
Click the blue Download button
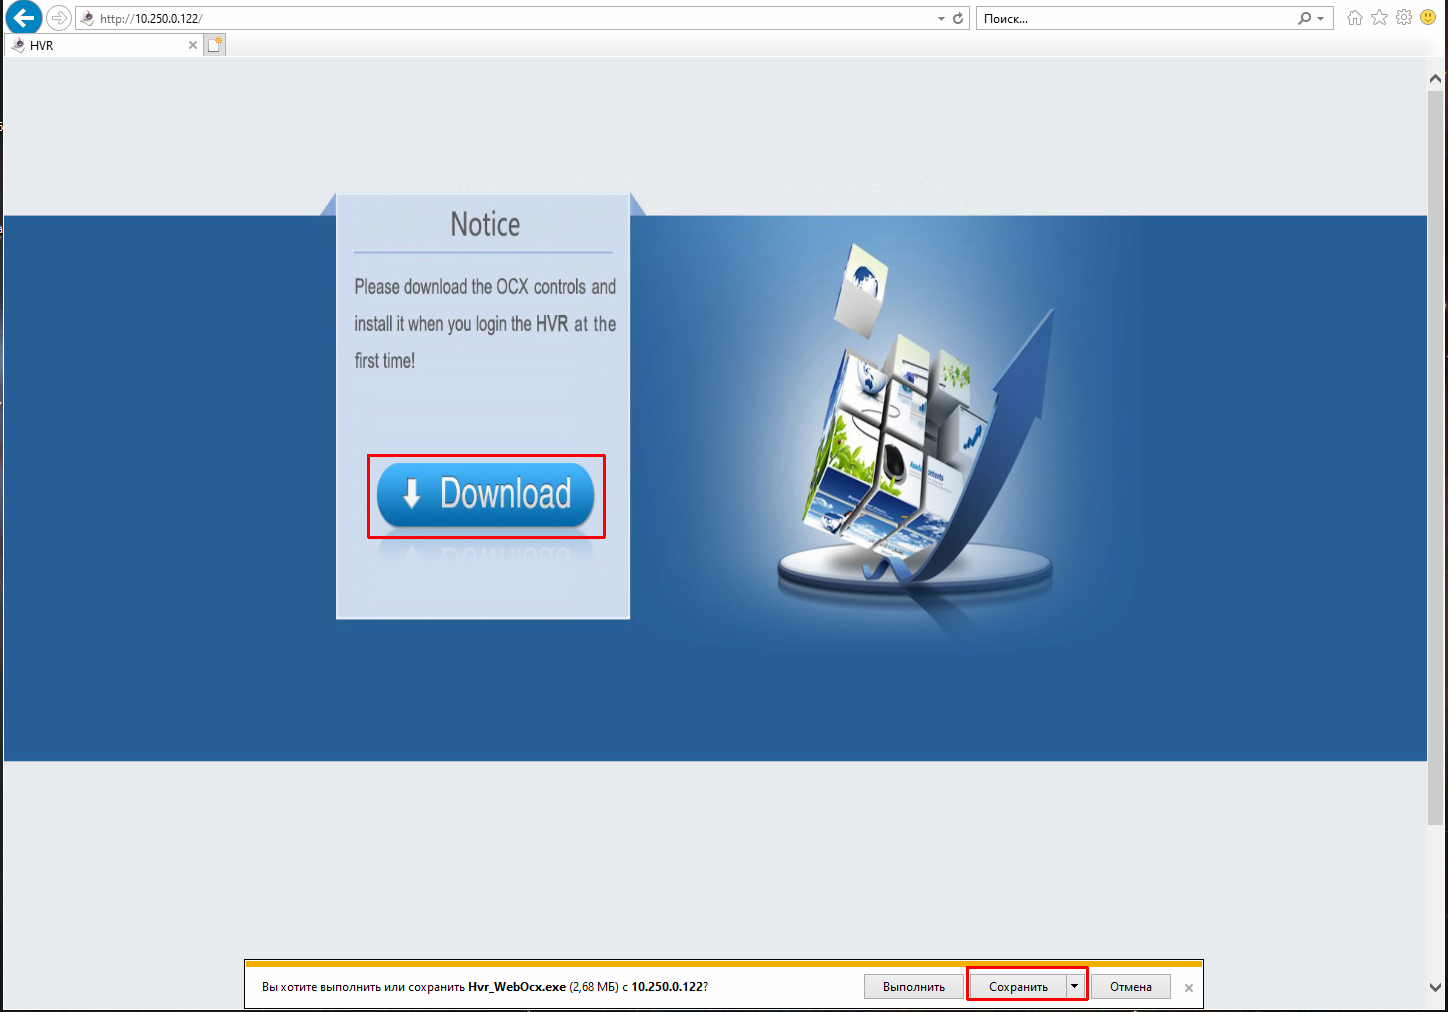point(485,494)
